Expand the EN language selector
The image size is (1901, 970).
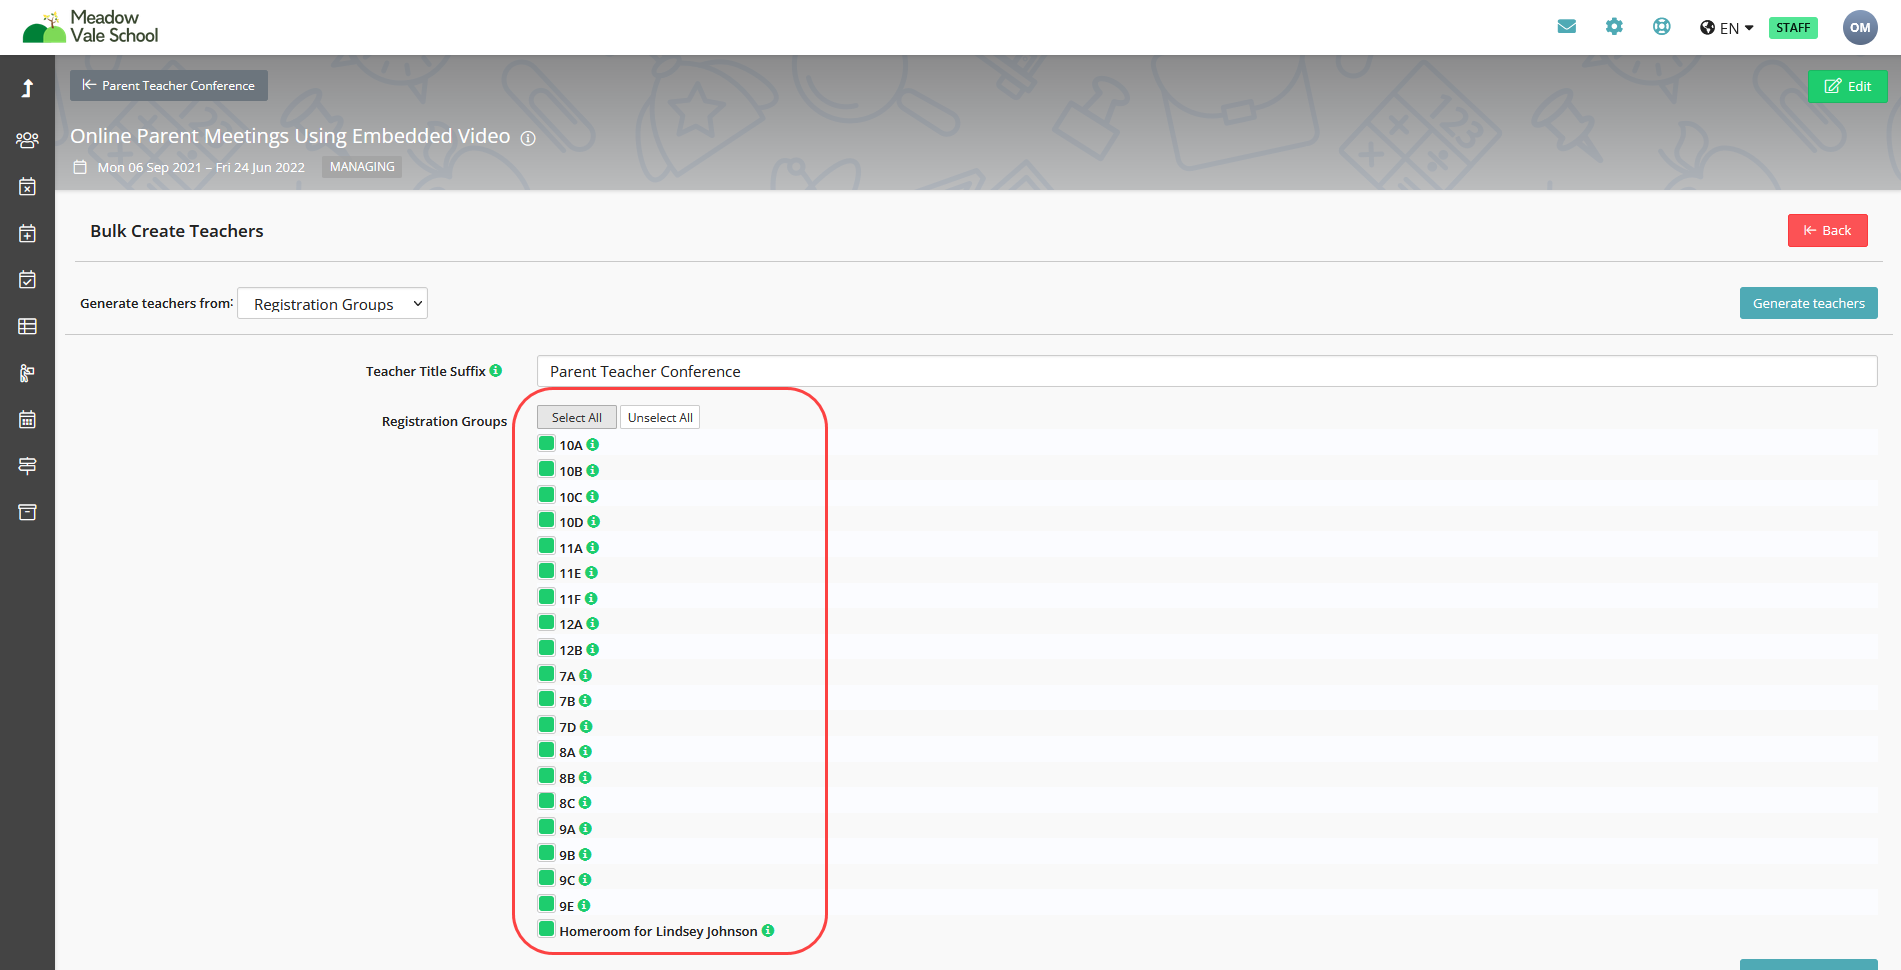[1726, 28]
